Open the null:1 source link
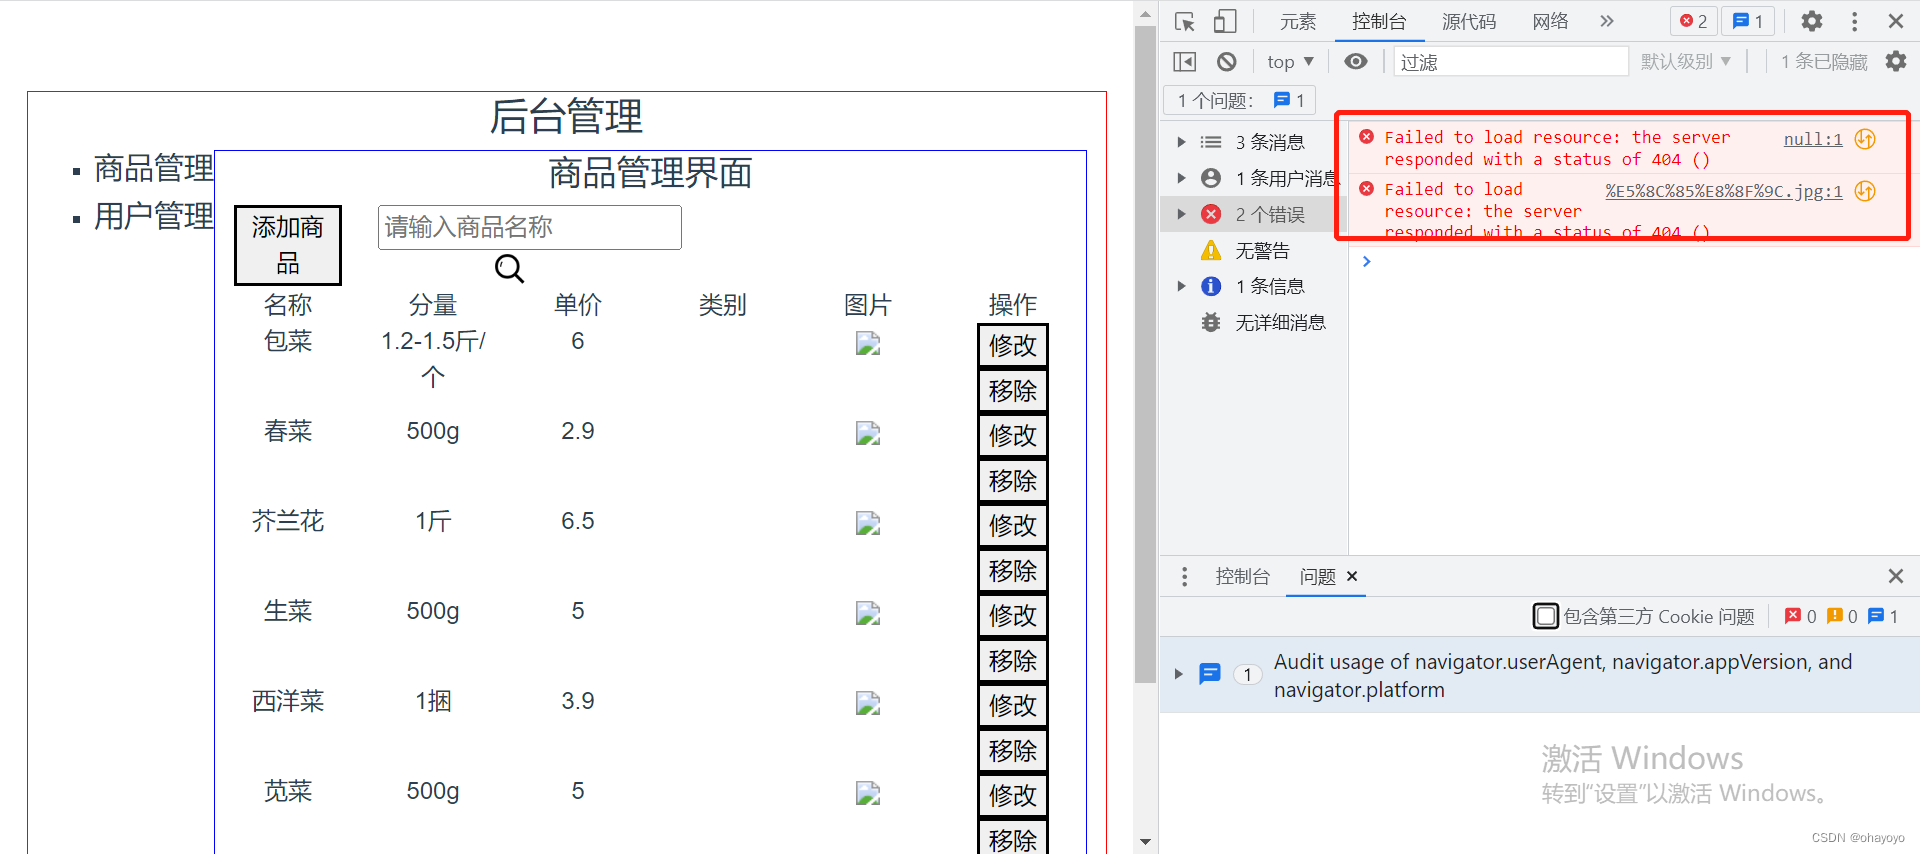Screen dimensions: 1920x854 point(1813,139)
